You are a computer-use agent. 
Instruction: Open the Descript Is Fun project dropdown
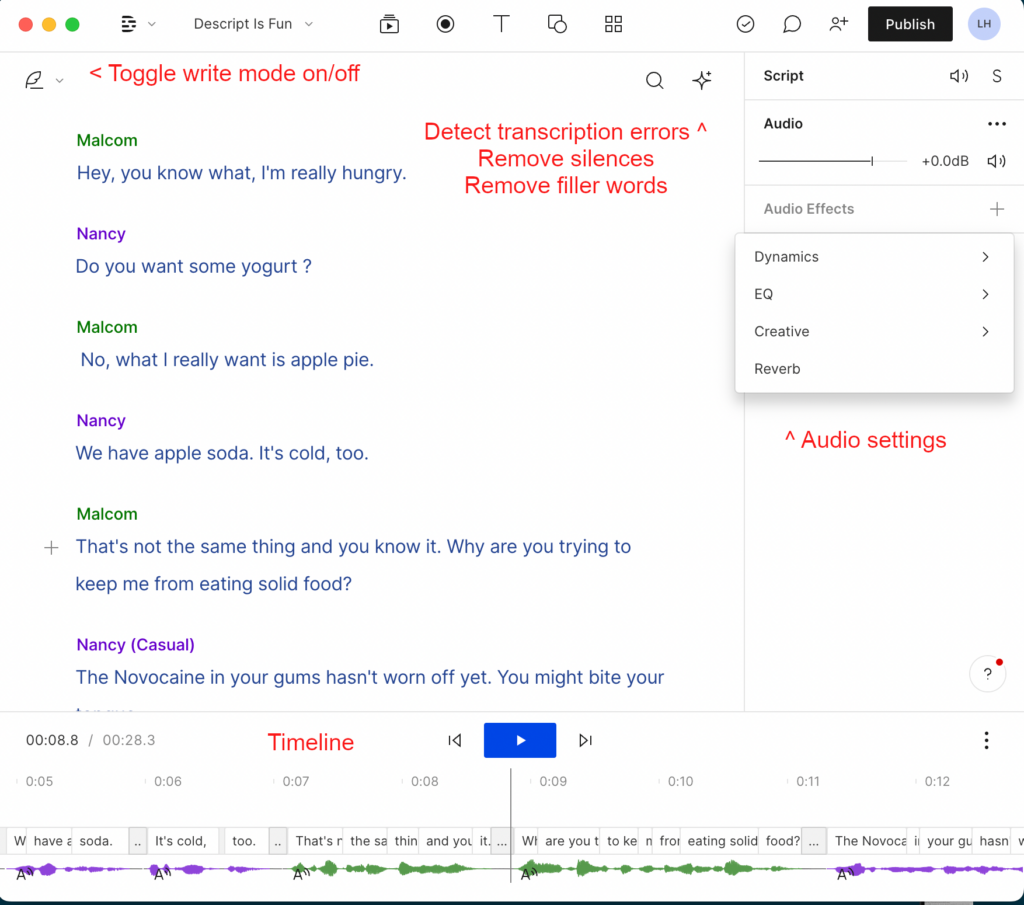253,24
